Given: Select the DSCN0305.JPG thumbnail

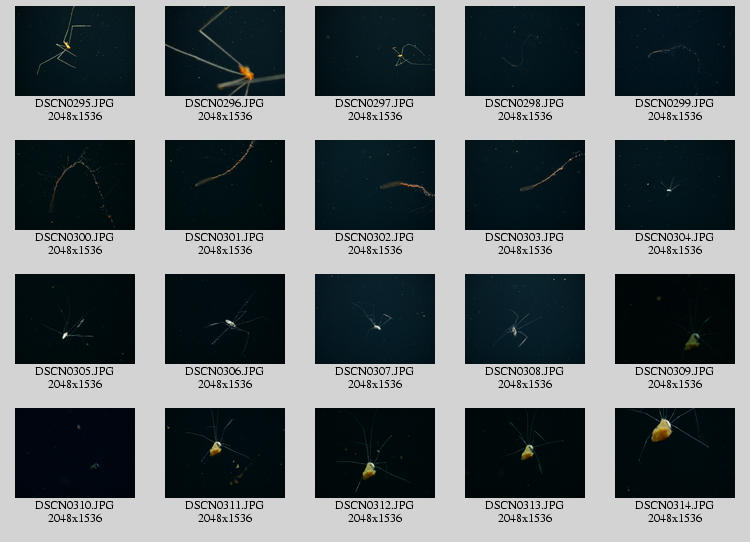Looking at the screenshot, I should [x=75, y=319].
